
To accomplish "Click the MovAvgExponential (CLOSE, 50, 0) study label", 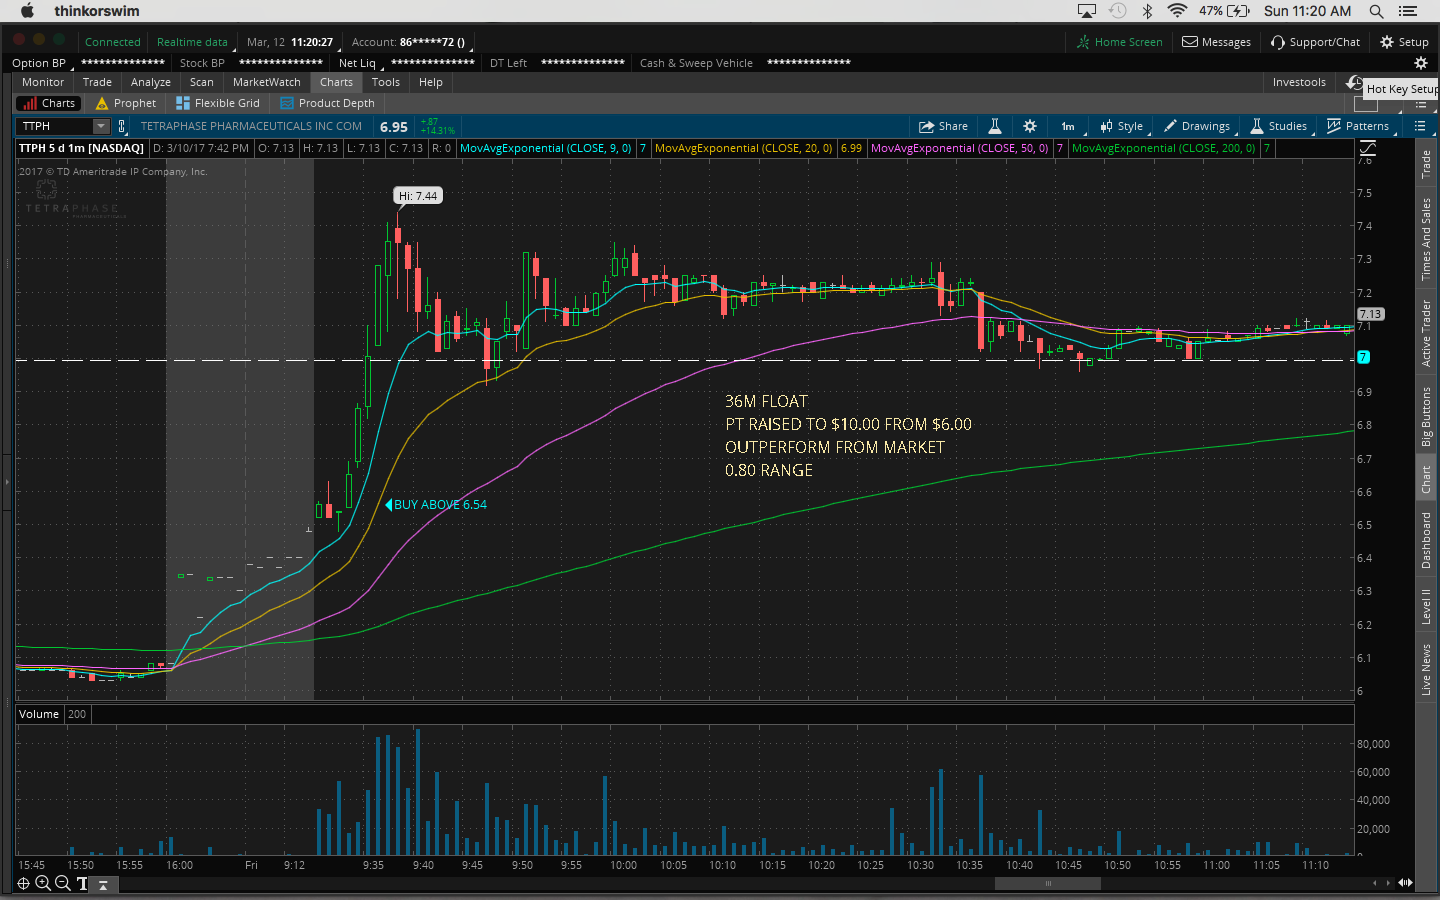I will point(960,148).
